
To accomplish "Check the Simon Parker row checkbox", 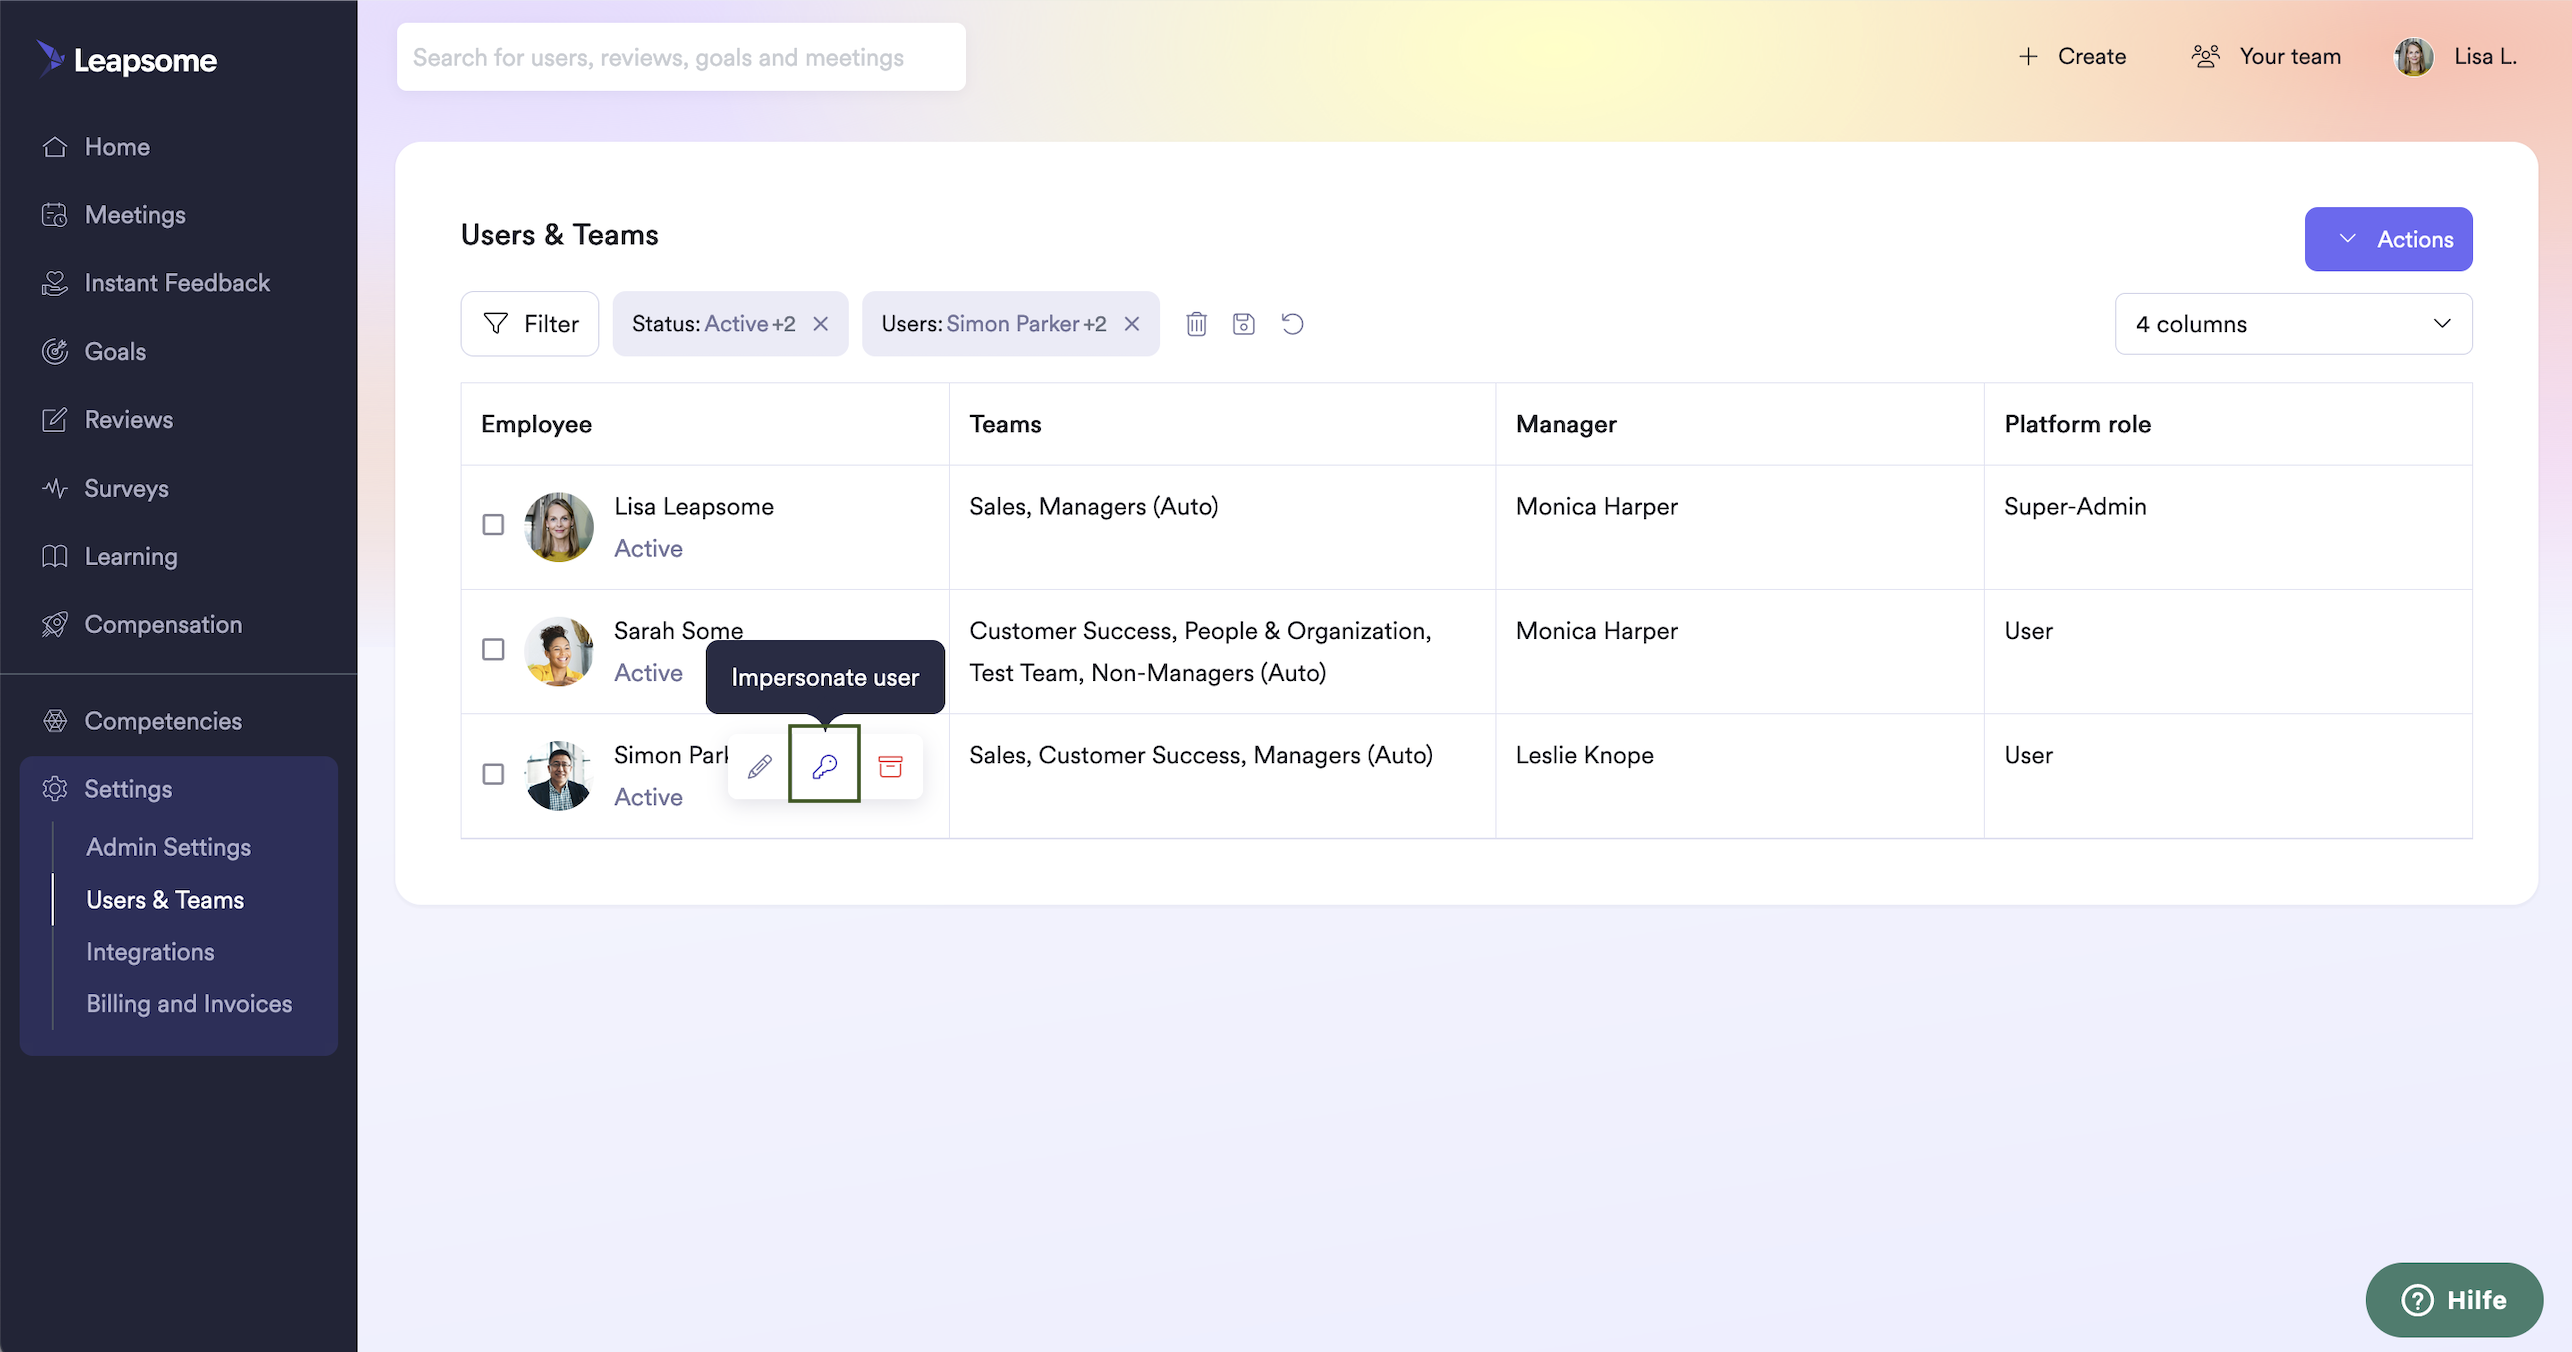I will coord(493,774).
